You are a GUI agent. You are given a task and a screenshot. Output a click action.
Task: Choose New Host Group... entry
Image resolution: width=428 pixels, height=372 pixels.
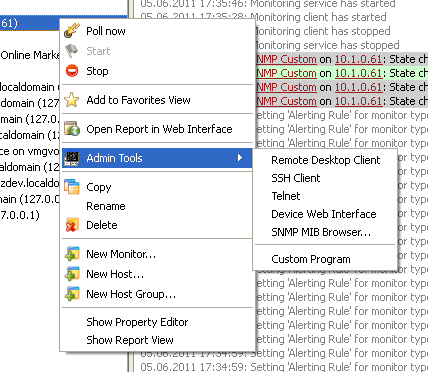pyautogui.click(x=157, y=294)
